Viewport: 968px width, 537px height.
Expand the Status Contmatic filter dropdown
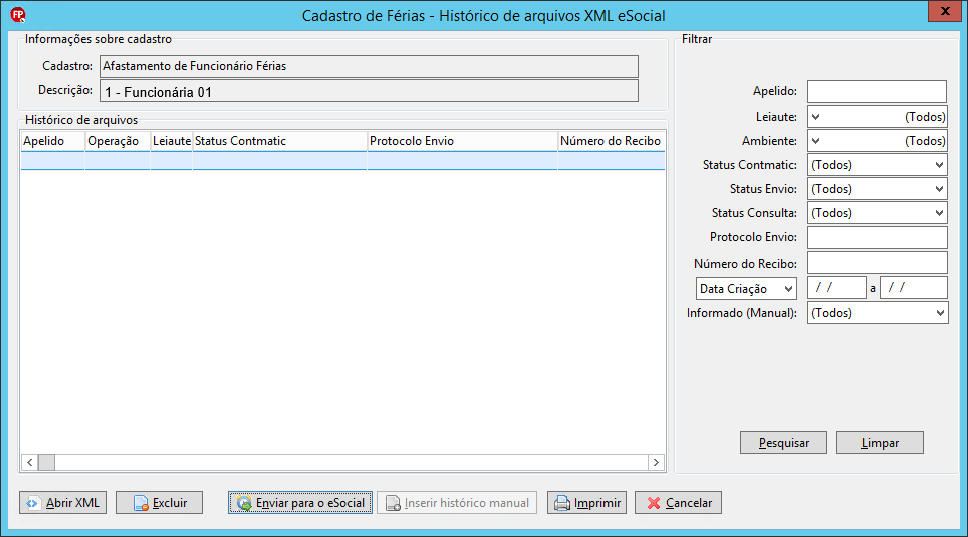[877, 165]
